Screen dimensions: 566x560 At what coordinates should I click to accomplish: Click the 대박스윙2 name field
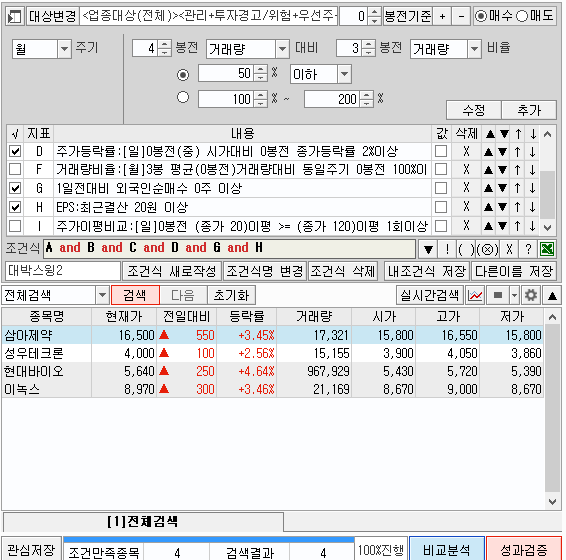point(63,271)
